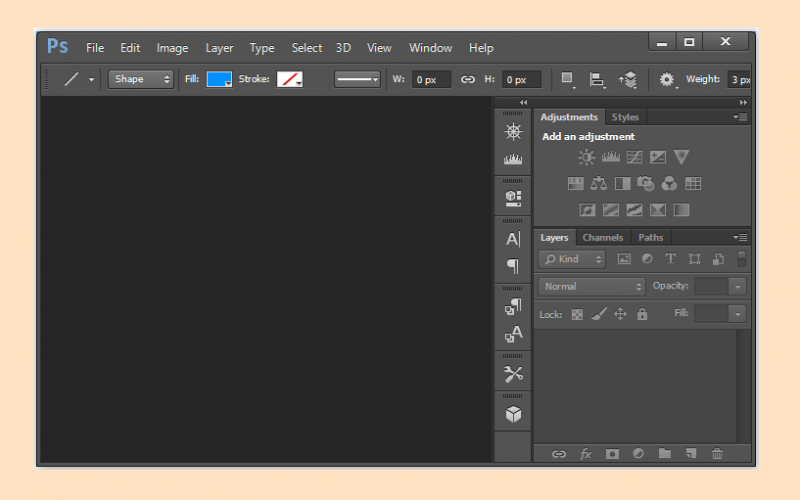Add a Photo Filter adjustment
This screenshot has width=800, height=500.
pyautogui.click(x=645, y=183)
